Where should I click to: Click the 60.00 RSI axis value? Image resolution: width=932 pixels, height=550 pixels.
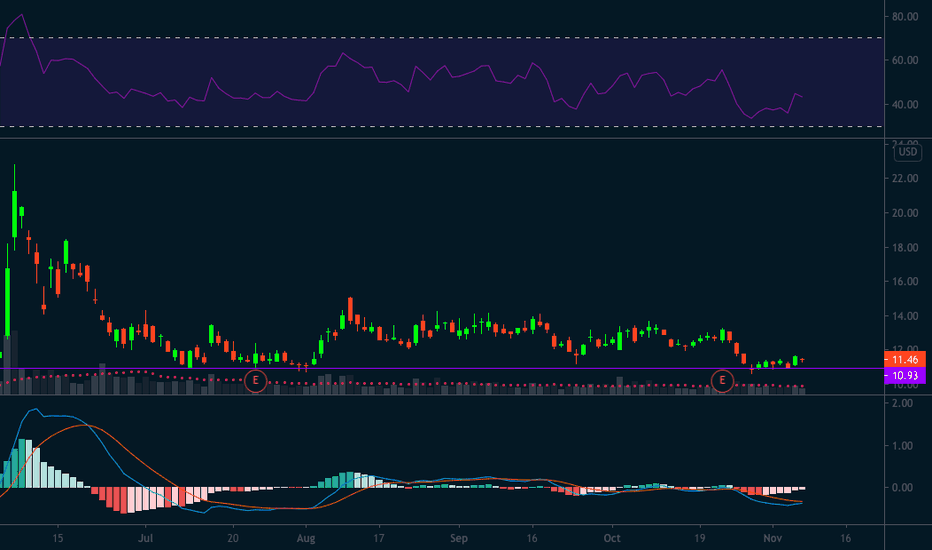coord(905,60)
